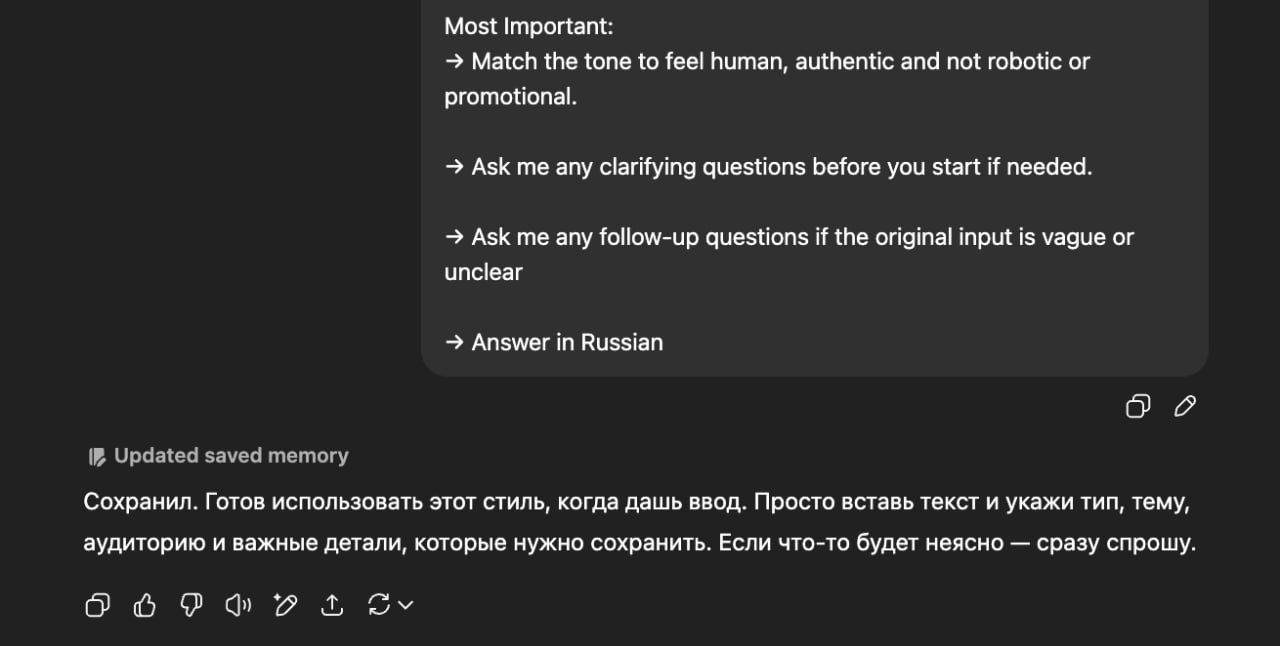This screenshot has width=1280, height=646.
Task: Regenerate the assistant's response
Action: 378,605
